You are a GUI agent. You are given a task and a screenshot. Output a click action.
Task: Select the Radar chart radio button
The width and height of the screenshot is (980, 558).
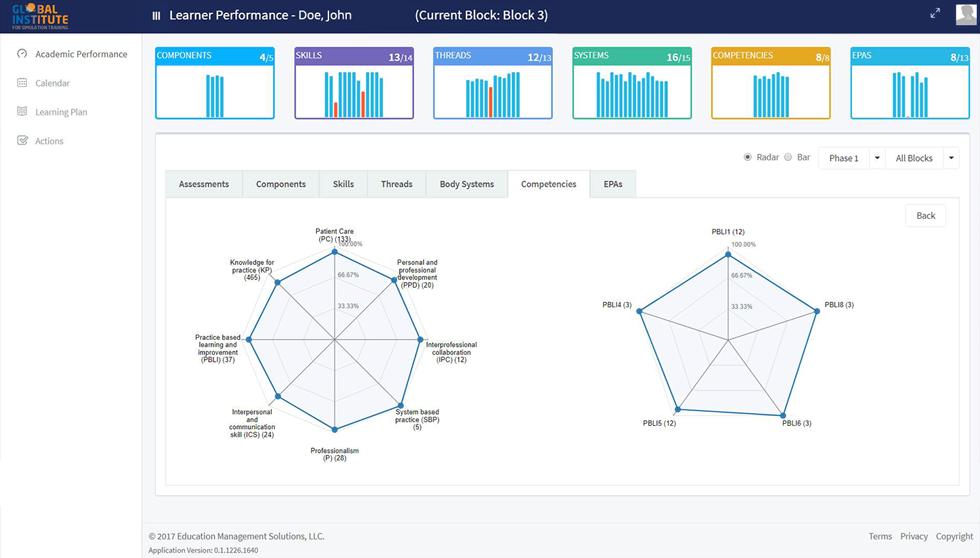tap(748, 158)
